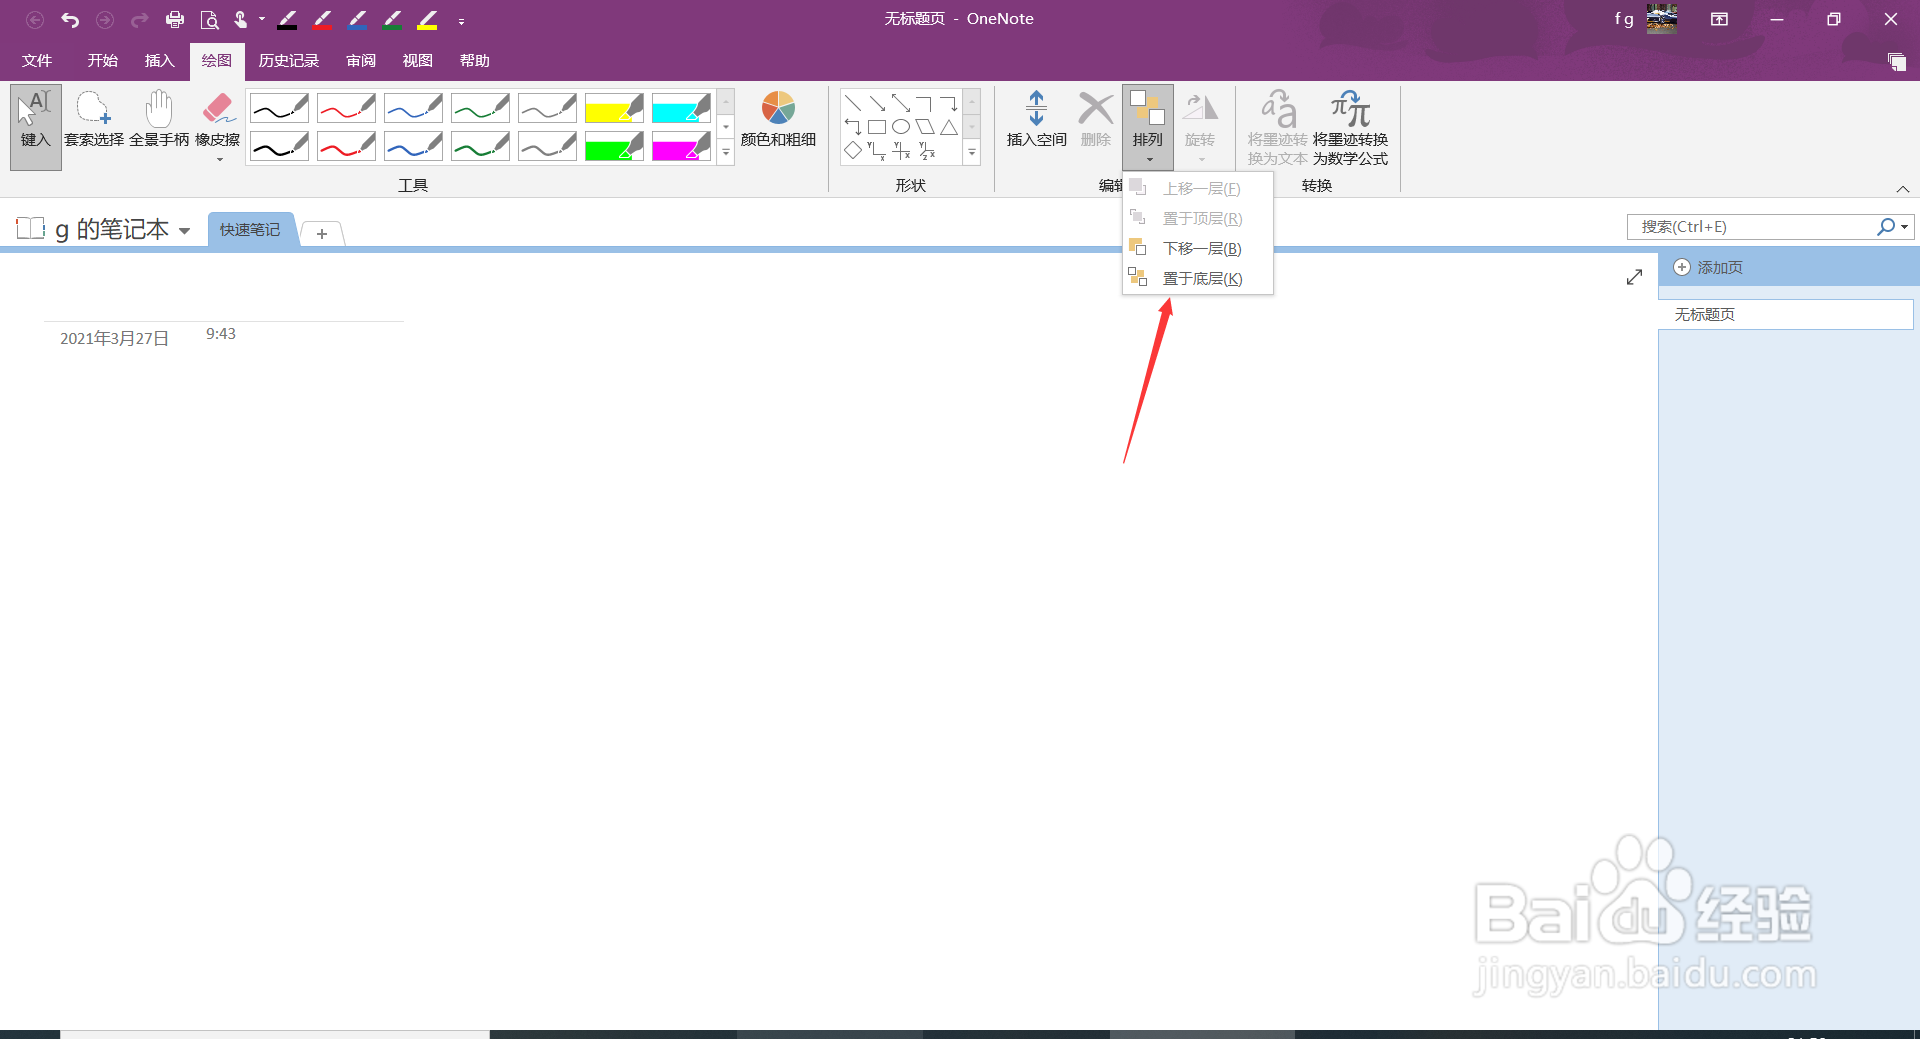The height and width of the screenshot is (1039, 1920).
Task: Click 将墨迹转换为数学公式 ink to math
Action: coord(1350,128)
